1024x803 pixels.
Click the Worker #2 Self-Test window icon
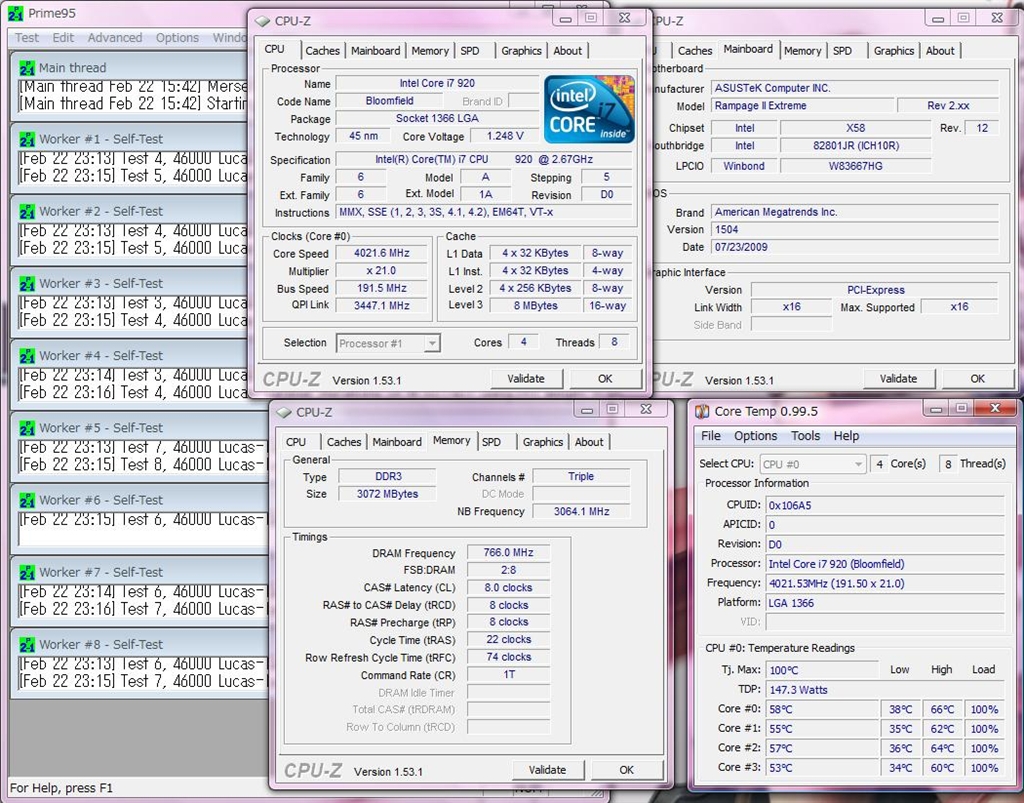27,212
